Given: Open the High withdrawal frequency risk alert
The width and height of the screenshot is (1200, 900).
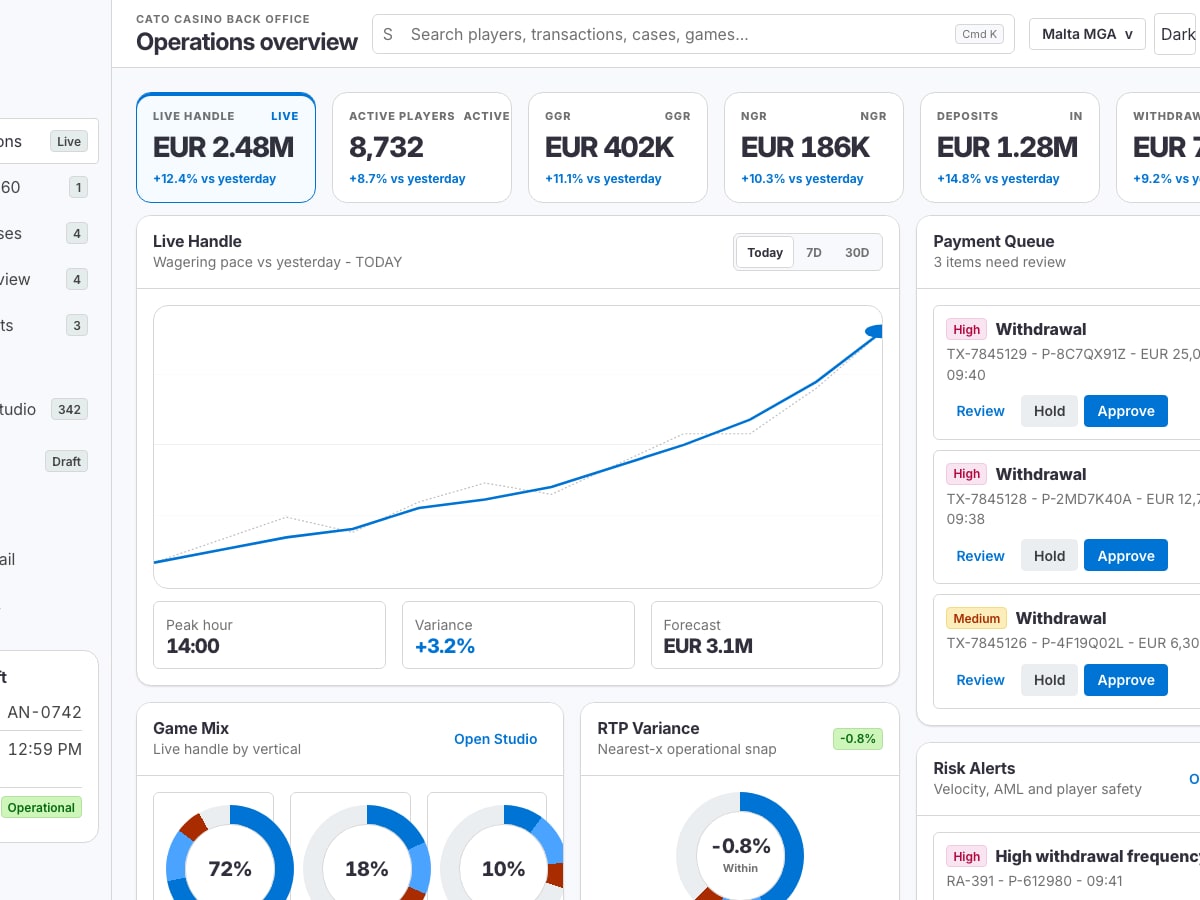Looking at the screenshot, I should coord(1066,866).
